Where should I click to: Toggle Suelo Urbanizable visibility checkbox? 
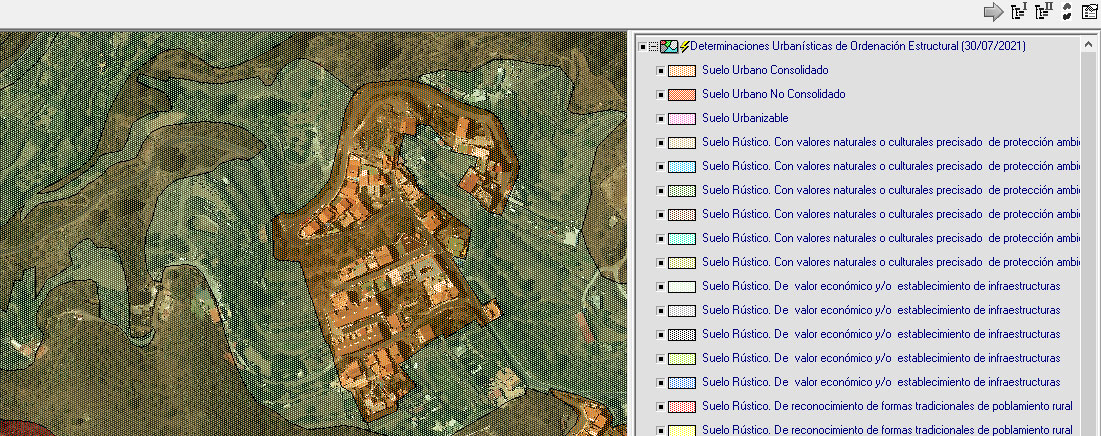(660, 119)
